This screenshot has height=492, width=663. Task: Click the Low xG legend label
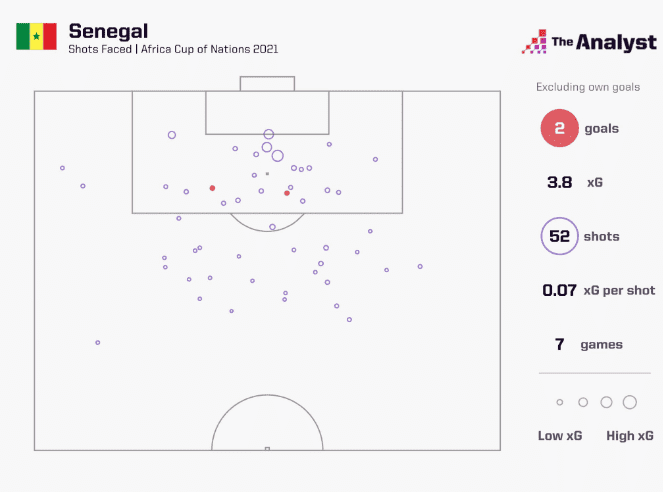coord(558,436)
